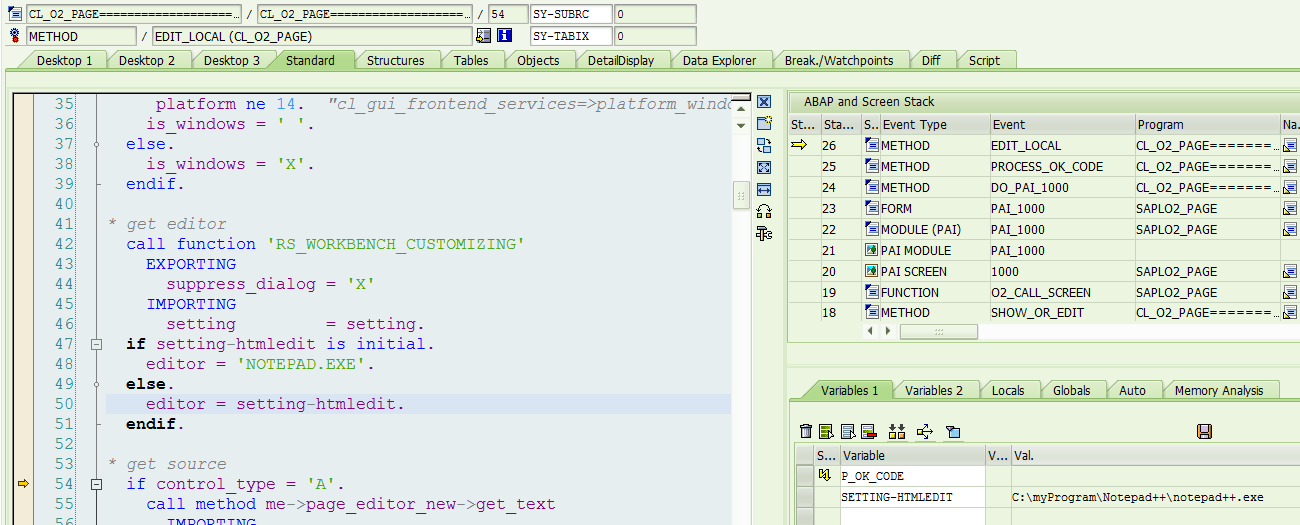Click the debugger gear icon beside METHOD field

click(x=14, y=36)
